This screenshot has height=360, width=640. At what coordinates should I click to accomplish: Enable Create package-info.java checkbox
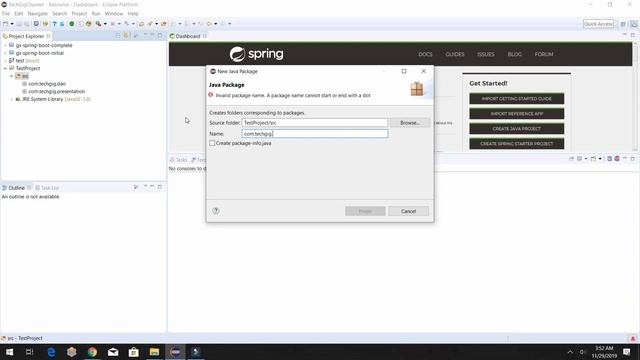coord(212,143)
